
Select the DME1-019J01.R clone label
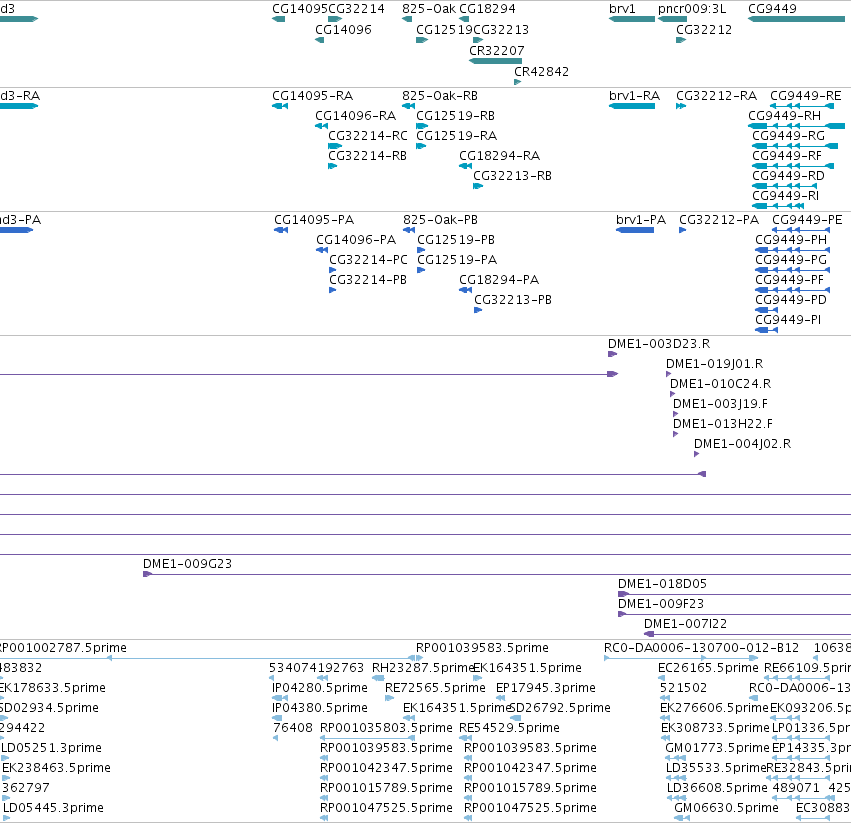714,364
